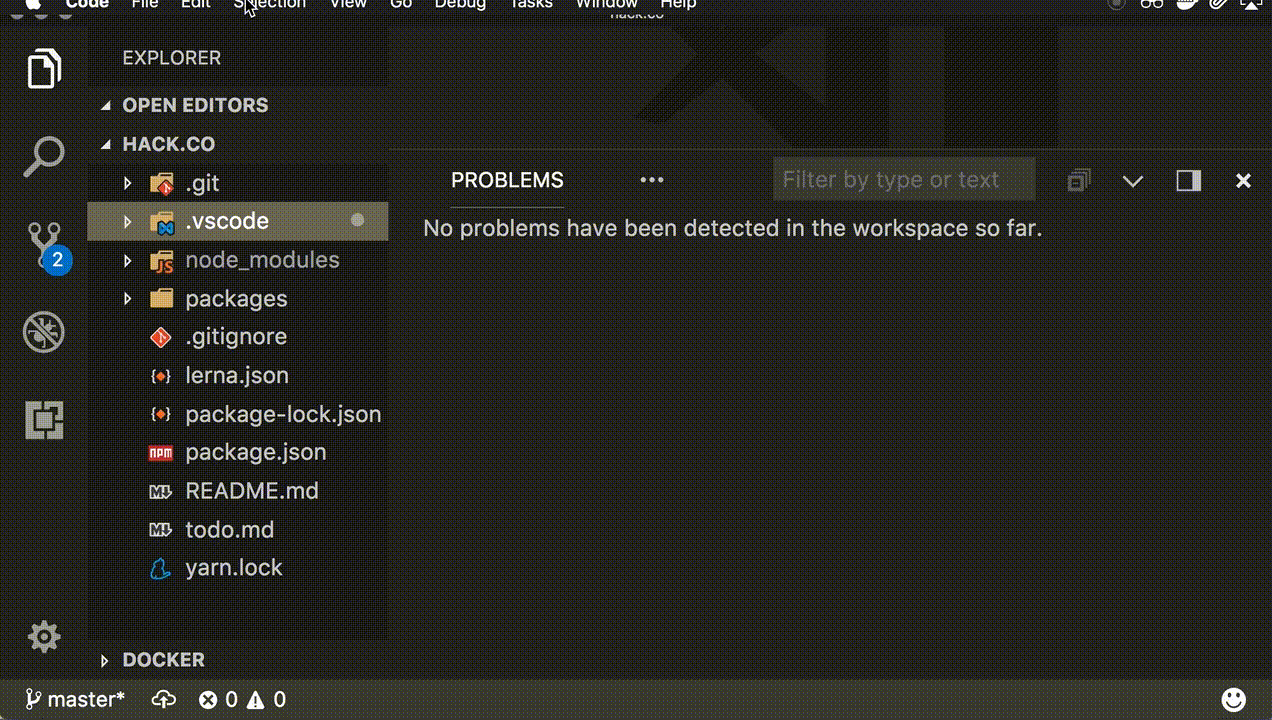Open the Manage gear icon
The width and height of the screenshot is (1272, 720).
pos(44,637)
